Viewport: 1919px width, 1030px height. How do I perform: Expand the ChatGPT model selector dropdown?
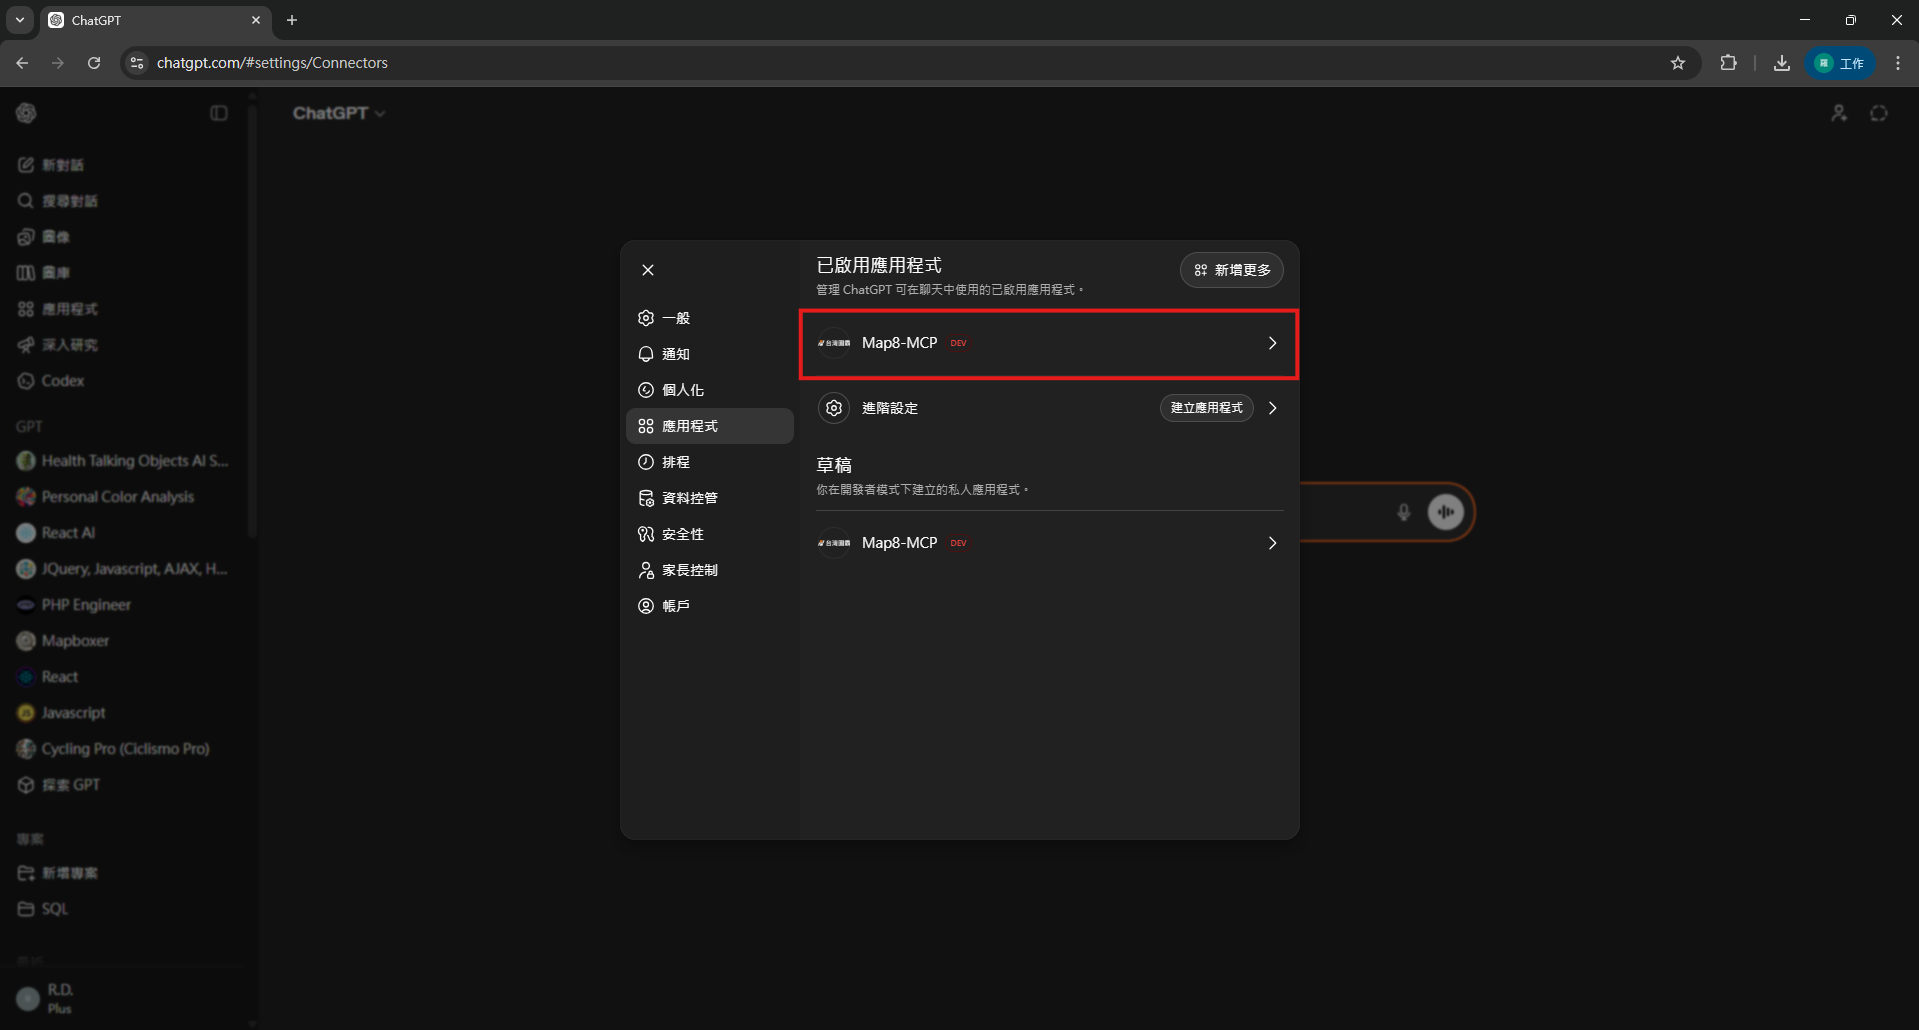point(339,113)
